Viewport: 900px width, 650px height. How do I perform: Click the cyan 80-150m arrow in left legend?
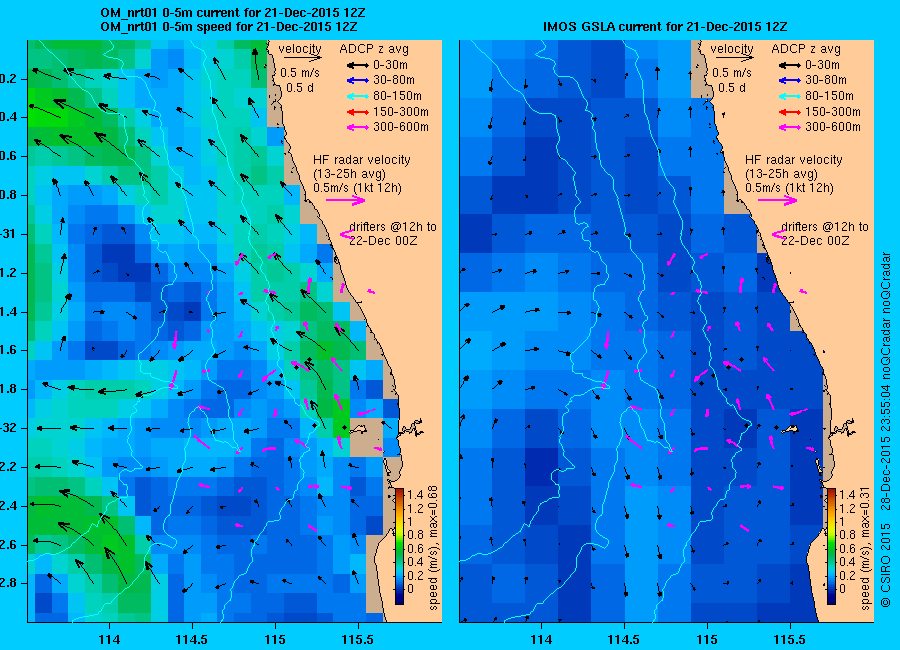pos(358,96)
